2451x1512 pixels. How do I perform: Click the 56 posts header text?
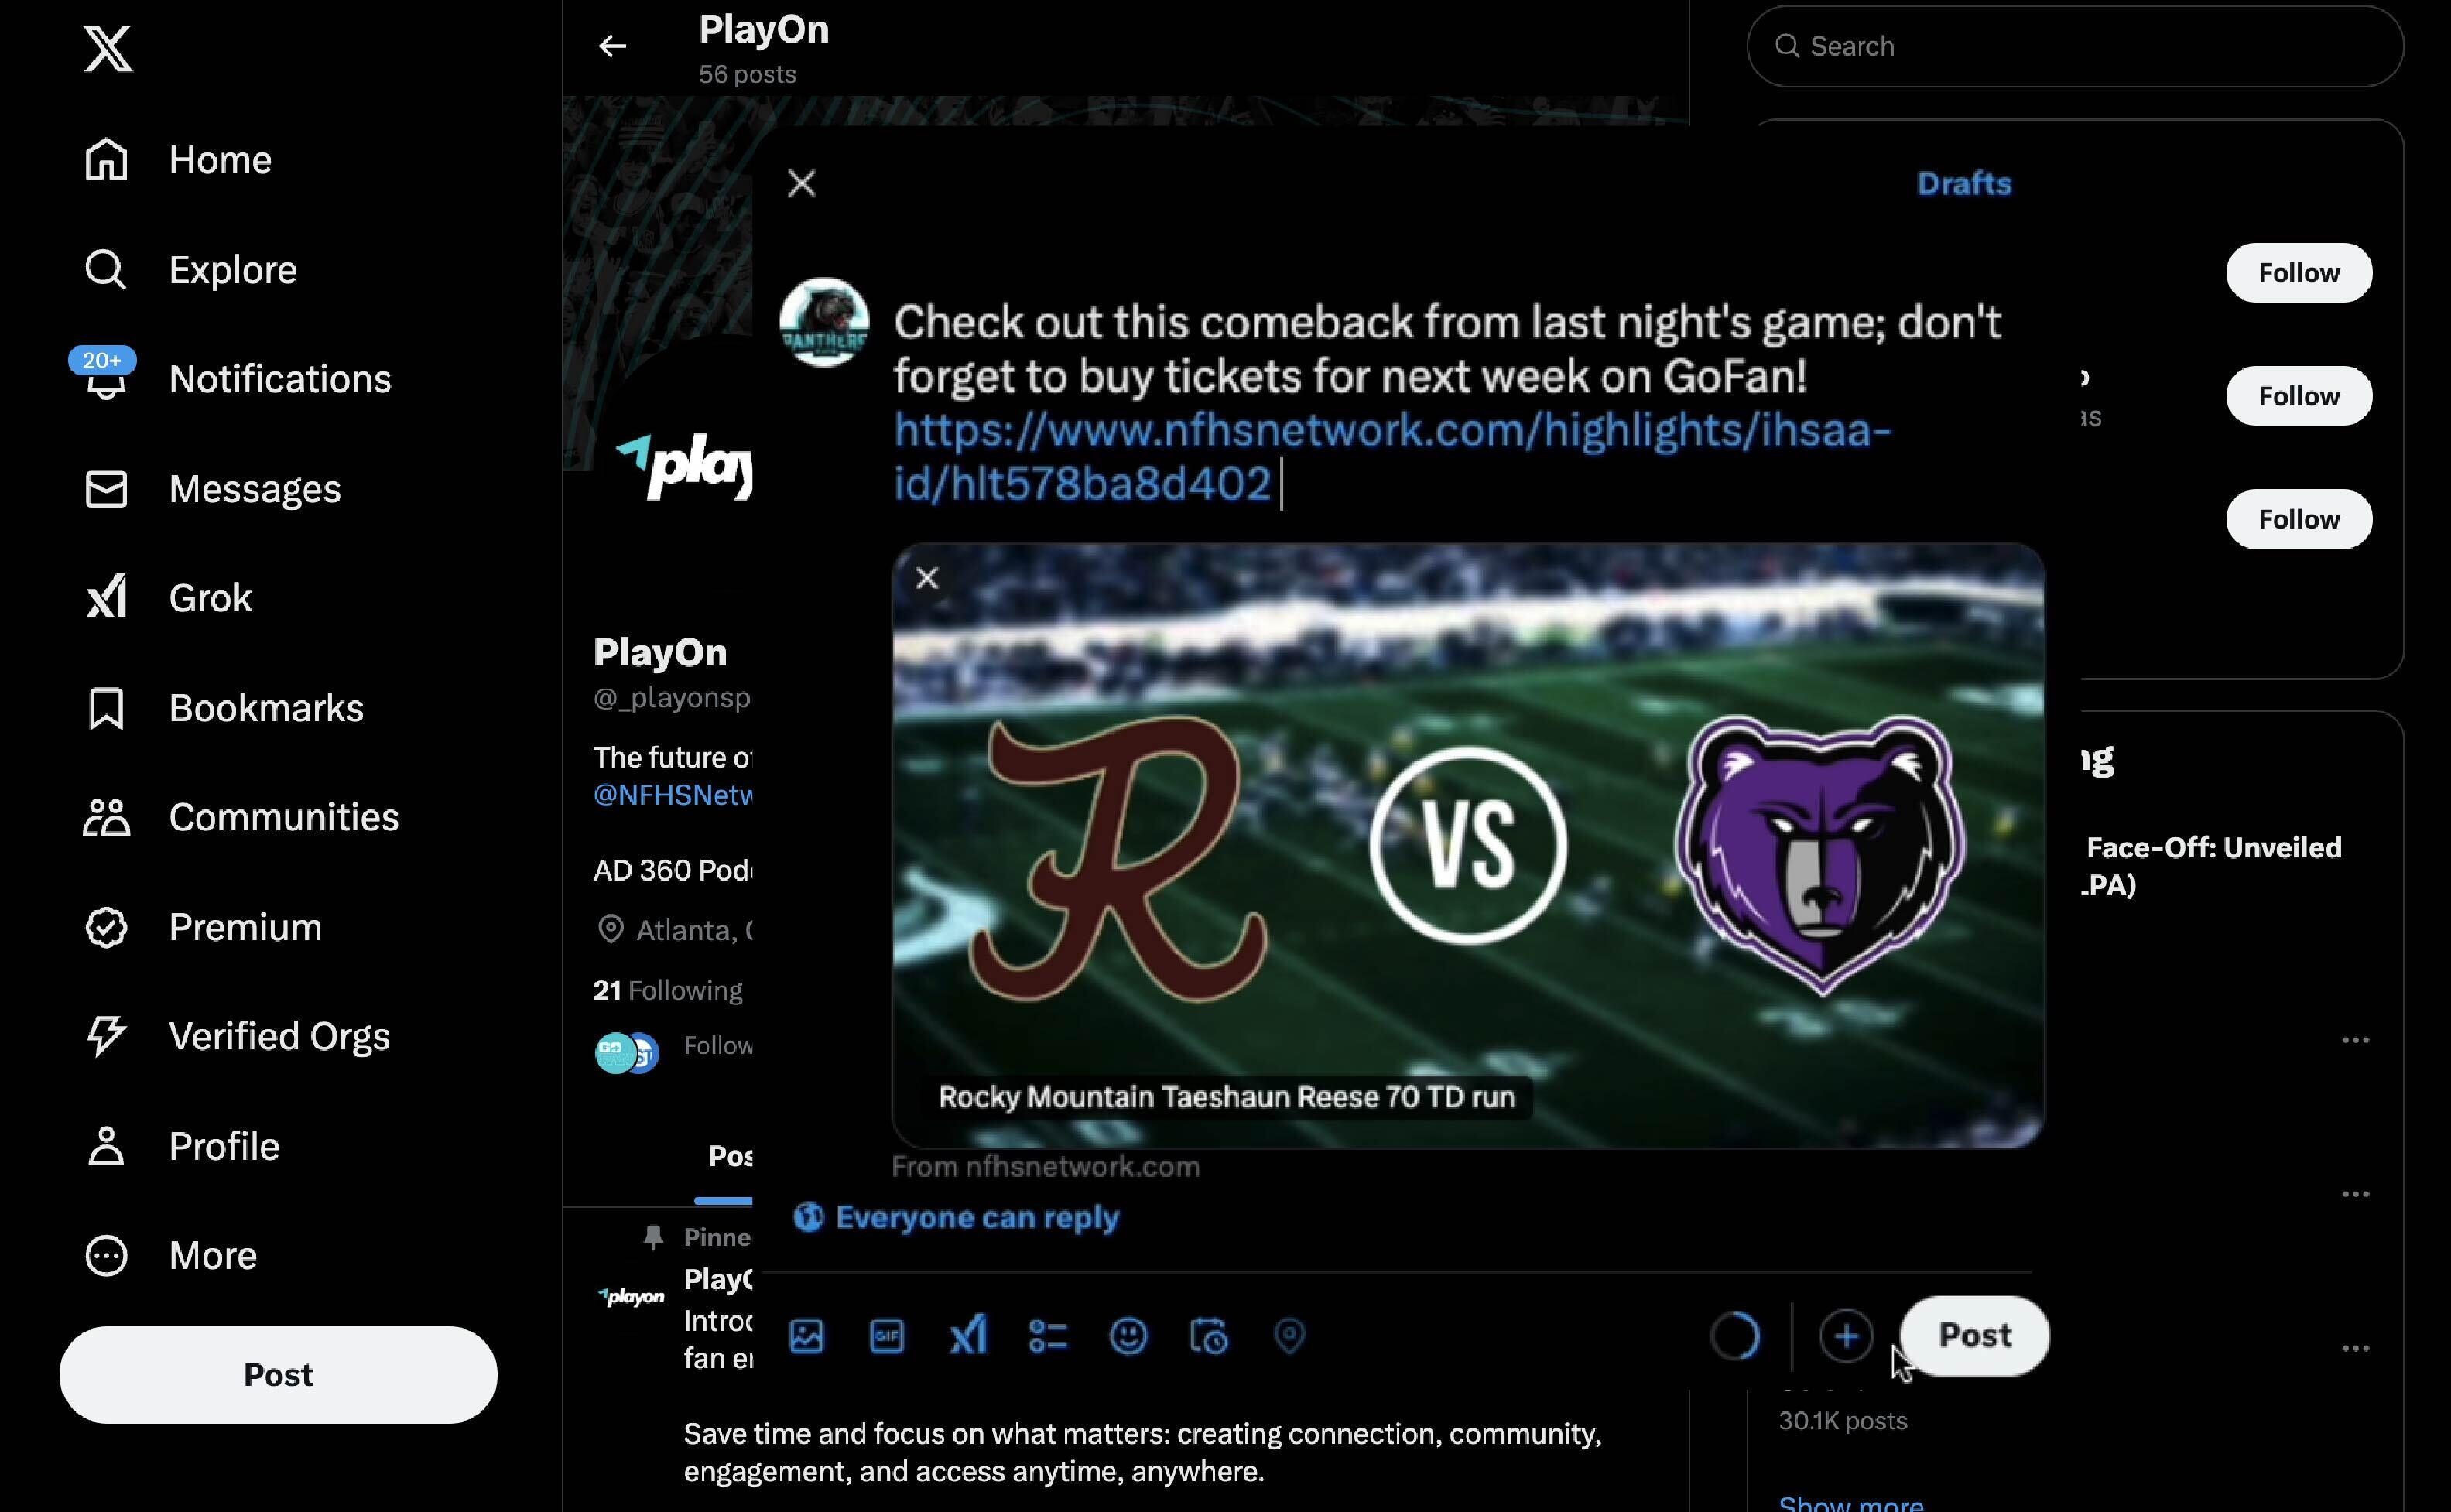747,74
